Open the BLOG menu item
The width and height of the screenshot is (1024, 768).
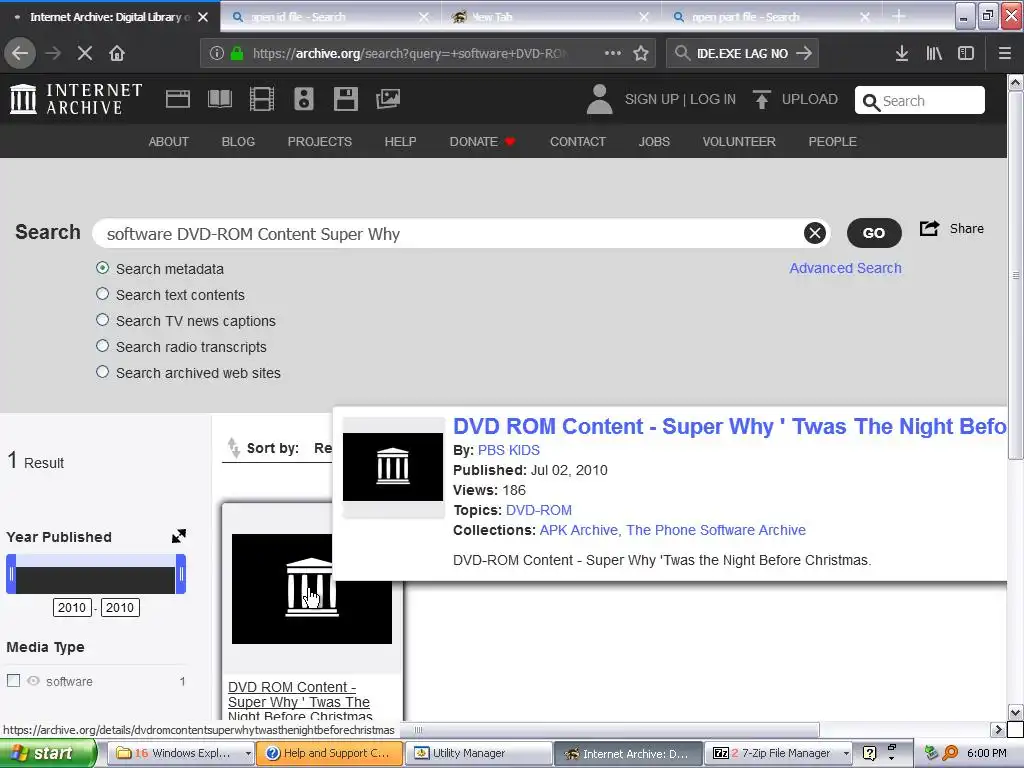[x=238, y=142]
